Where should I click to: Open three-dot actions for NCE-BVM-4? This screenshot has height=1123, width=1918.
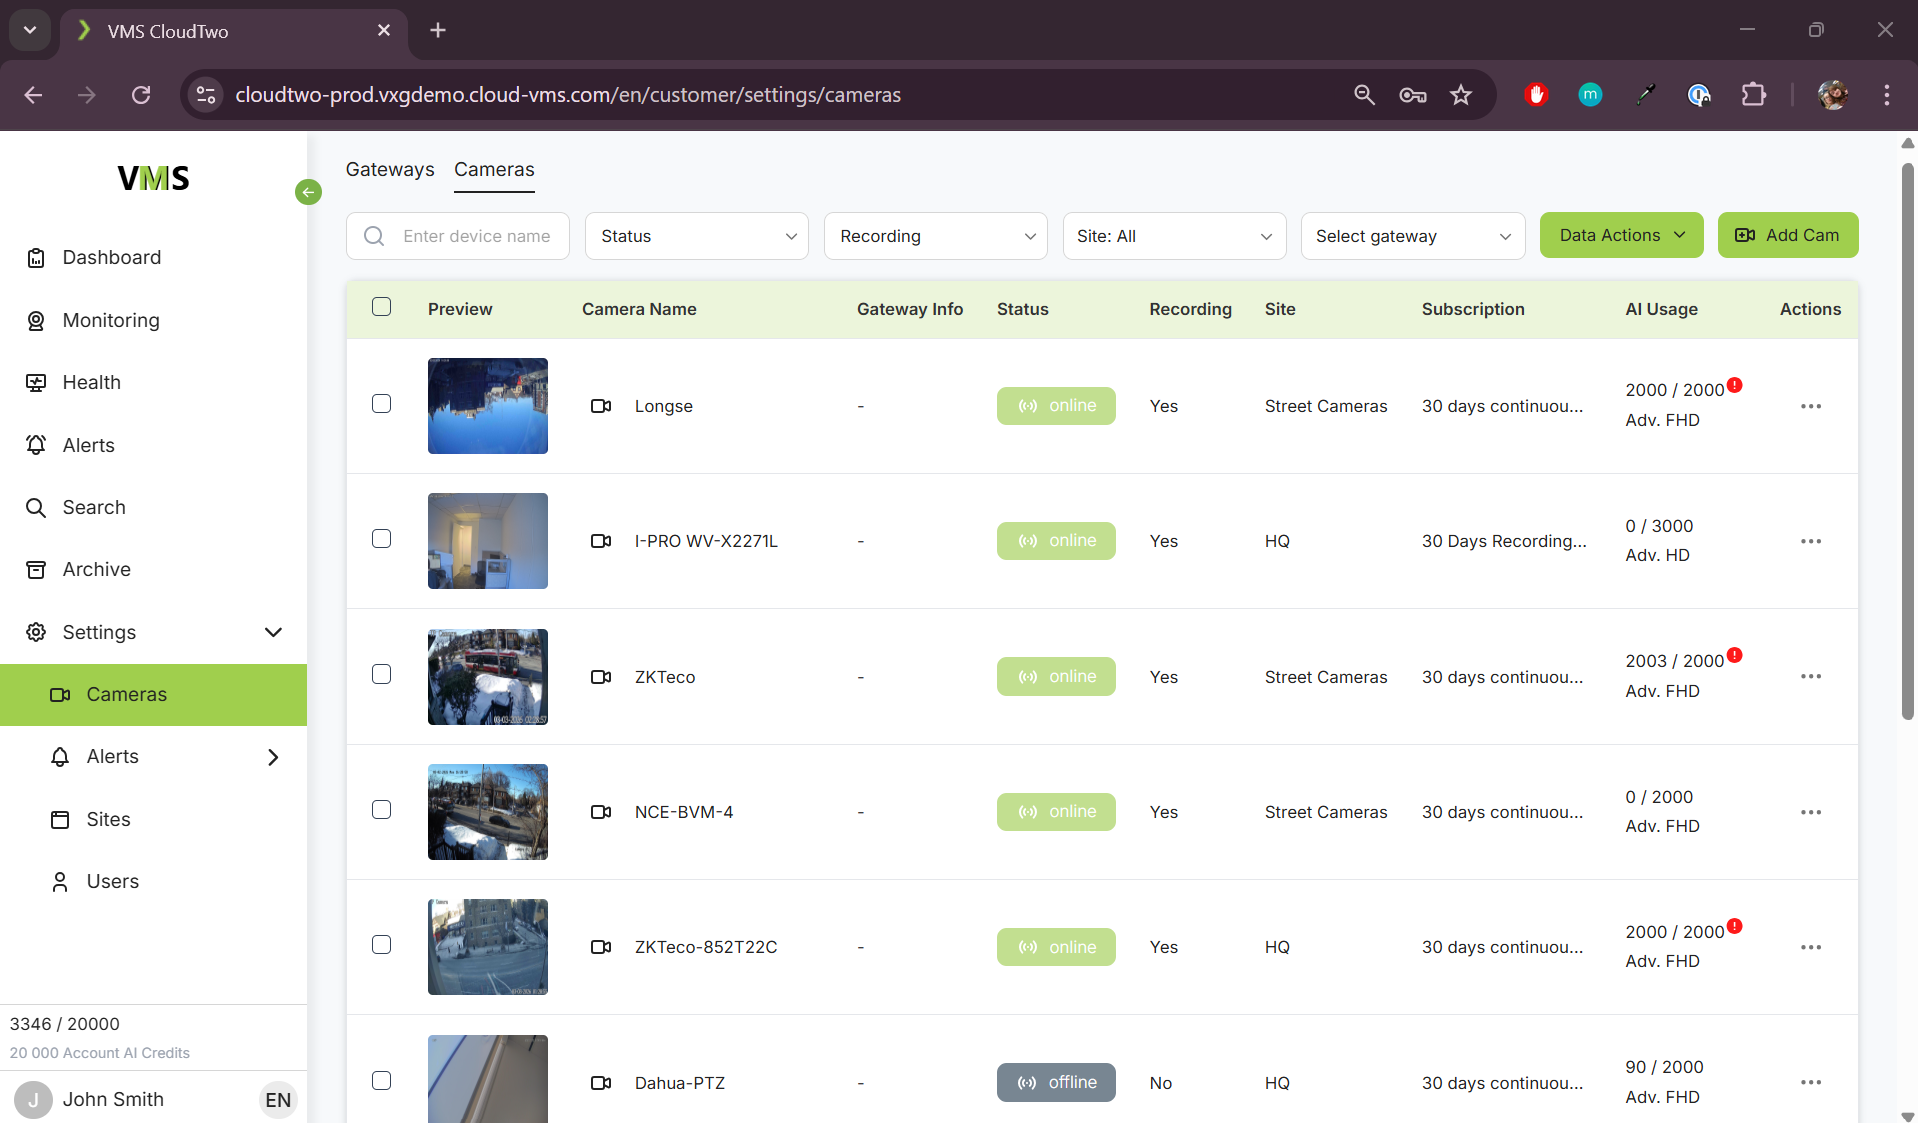tap(1810, 812)
